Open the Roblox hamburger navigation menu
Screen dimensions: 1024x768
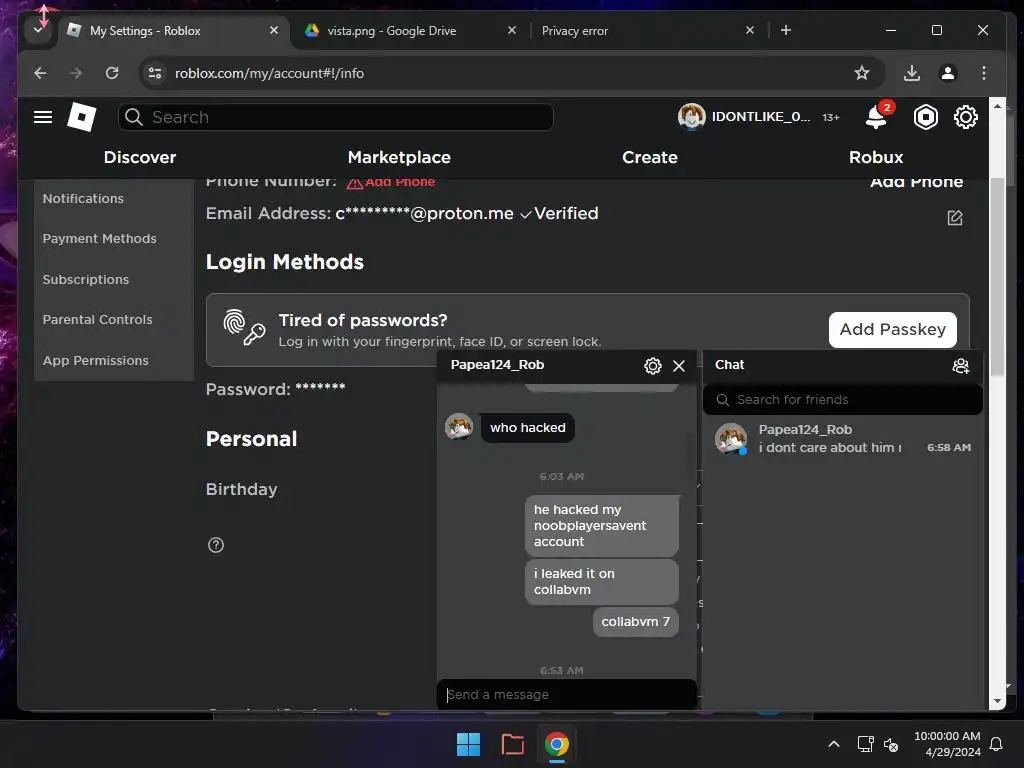pos(43,117)
